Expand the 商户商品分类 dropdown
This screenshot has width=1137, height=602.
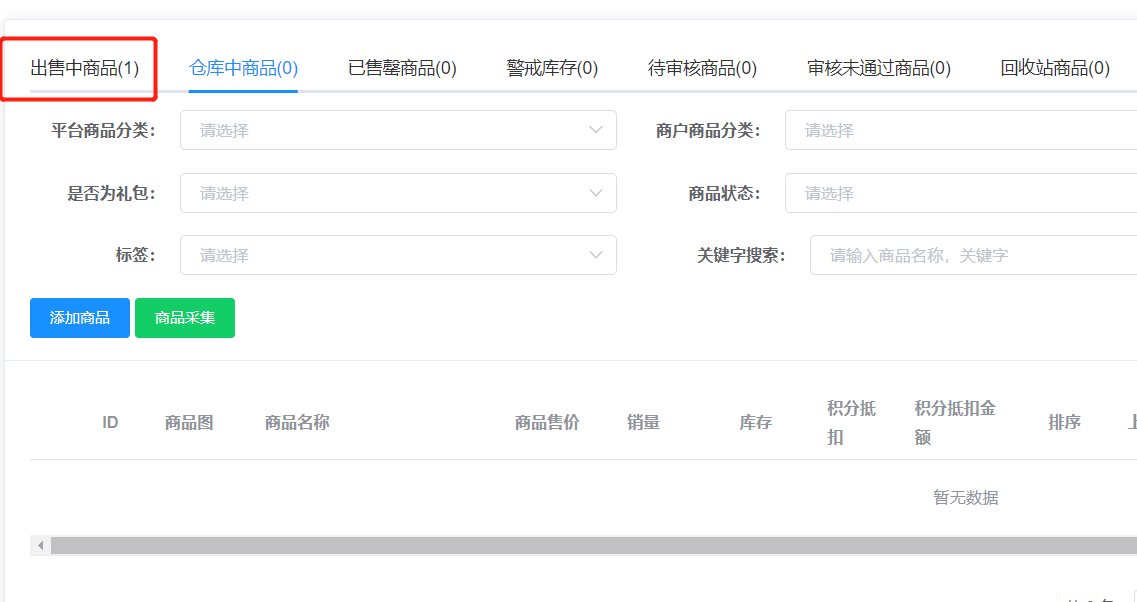coord(960,130)
